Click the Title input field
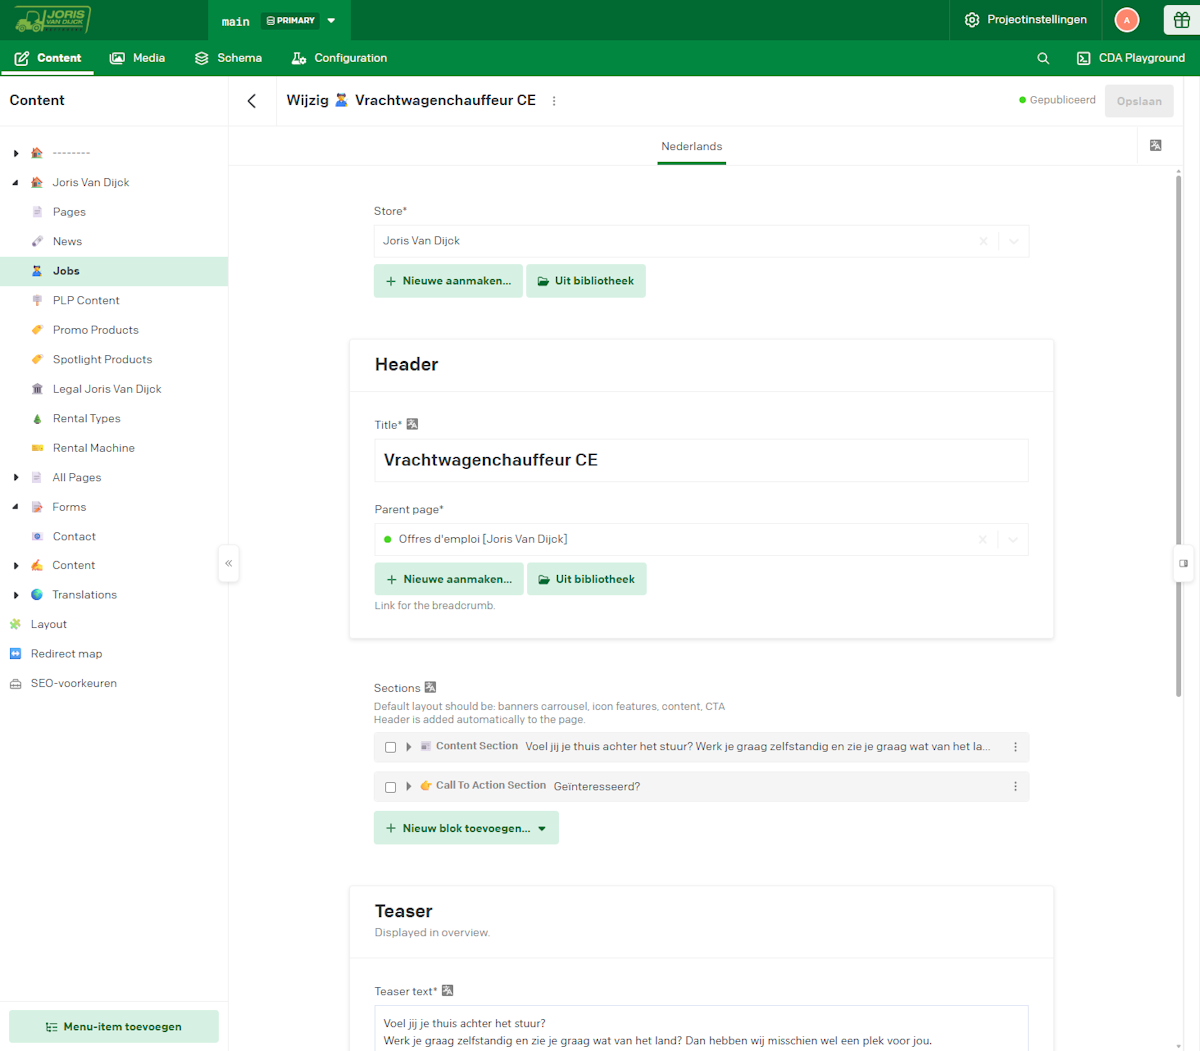Viewport: 1200px width, 1051px height. click(x=700, y=461)
